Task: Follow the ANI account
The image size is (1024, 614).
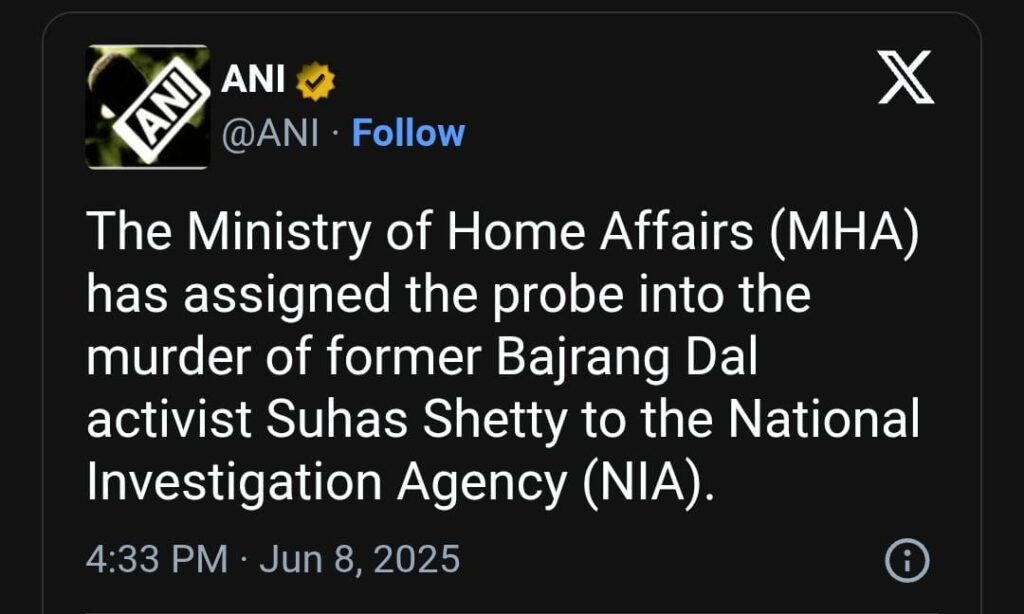Action: [408, 134]
